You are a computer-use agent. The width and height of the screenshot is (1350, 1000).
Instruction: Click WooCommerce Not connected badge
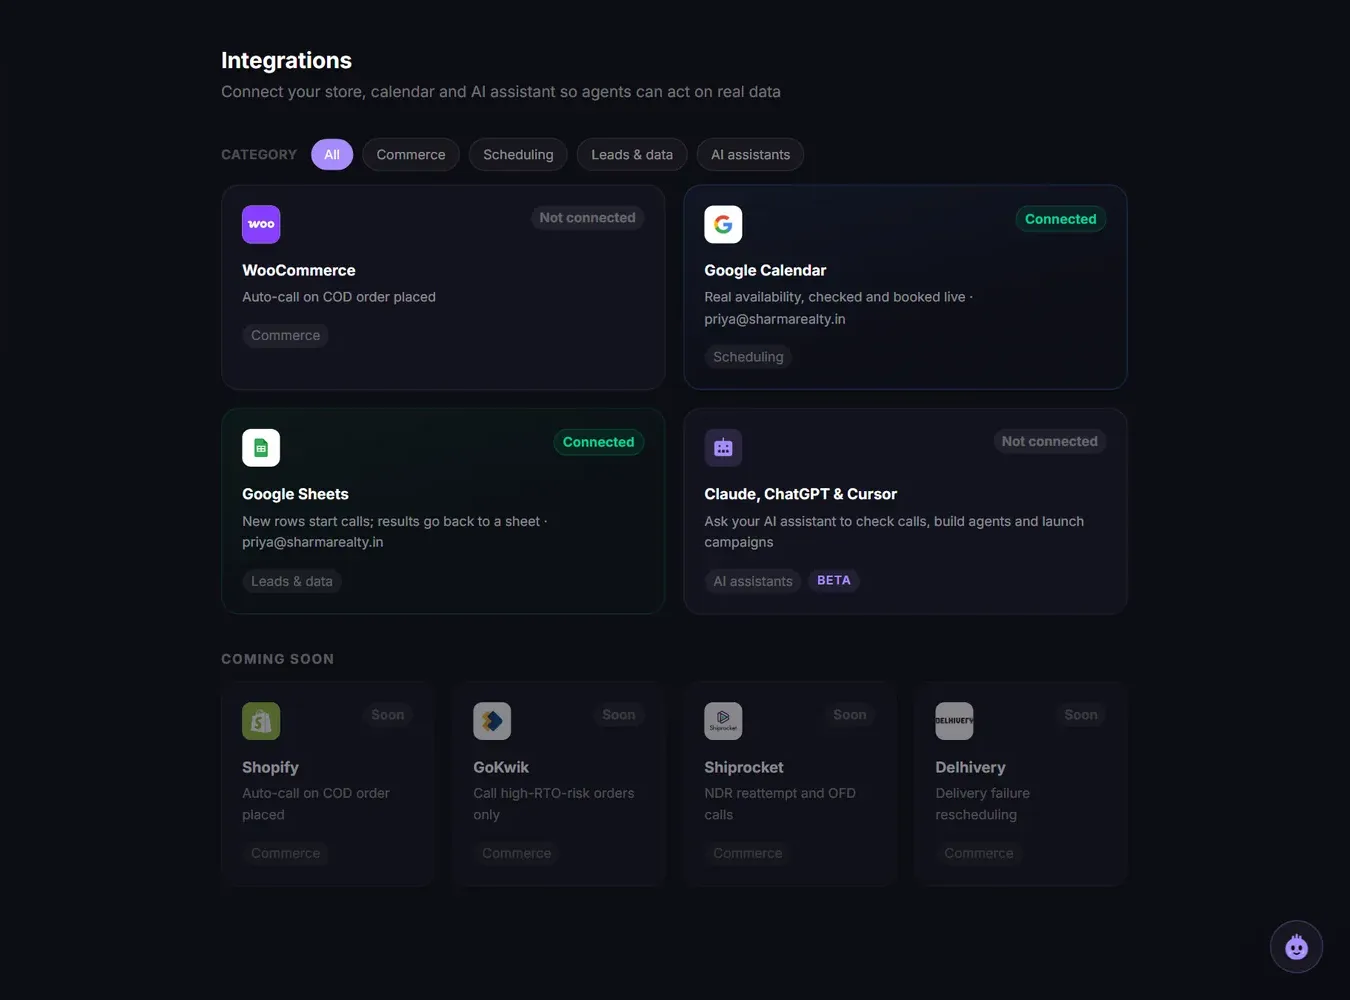587,218
